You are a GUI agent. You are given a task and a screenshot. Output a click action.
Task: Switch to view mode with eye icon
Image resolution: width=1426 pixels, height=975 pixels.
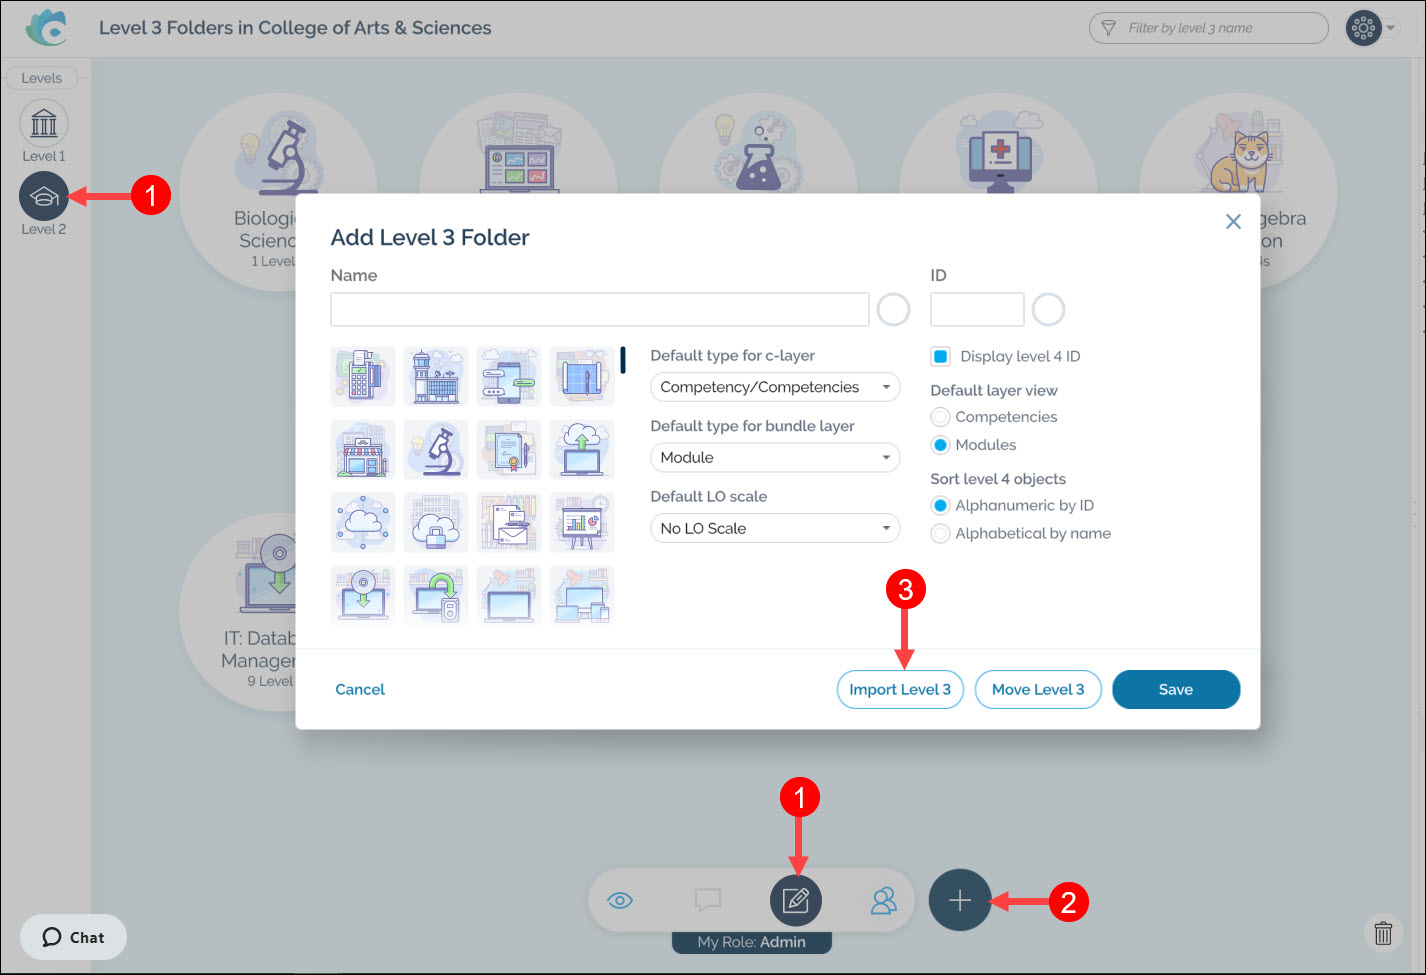pyautogui.click(x=620, y=901)
